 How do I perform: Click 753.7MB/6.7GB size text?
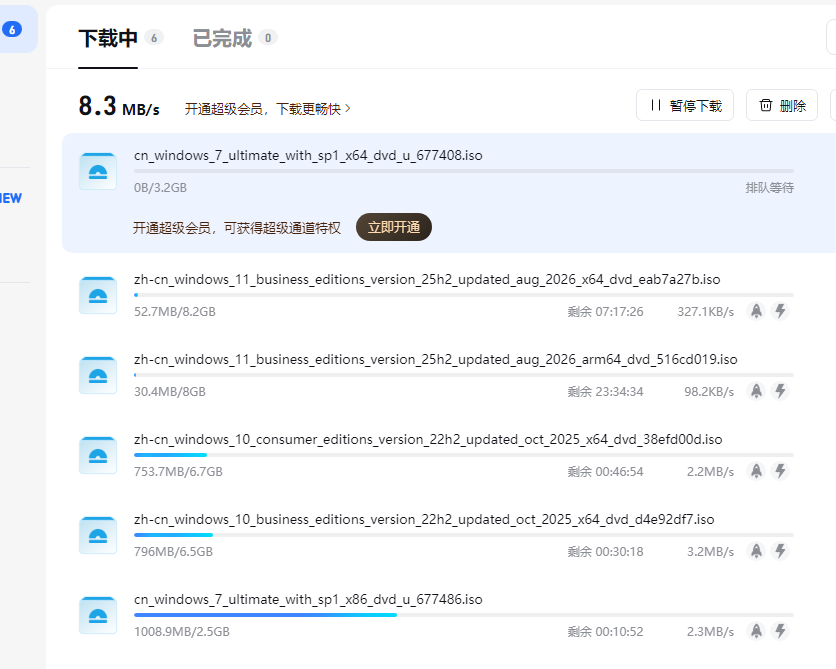point(178,471)
